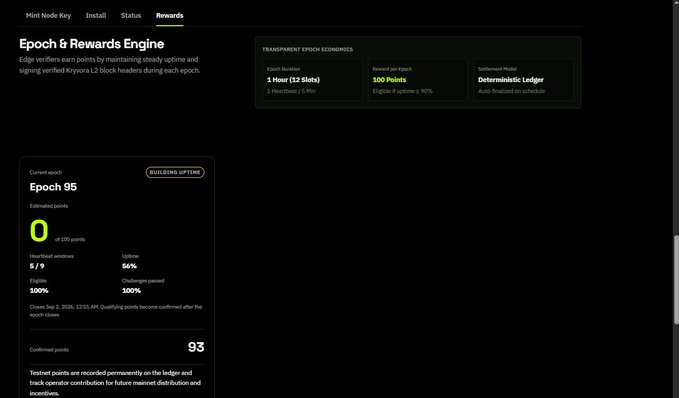Click the BUILDING UPTIME status badge
This screenshot has height=398, width=679.
tap(175, 172)
